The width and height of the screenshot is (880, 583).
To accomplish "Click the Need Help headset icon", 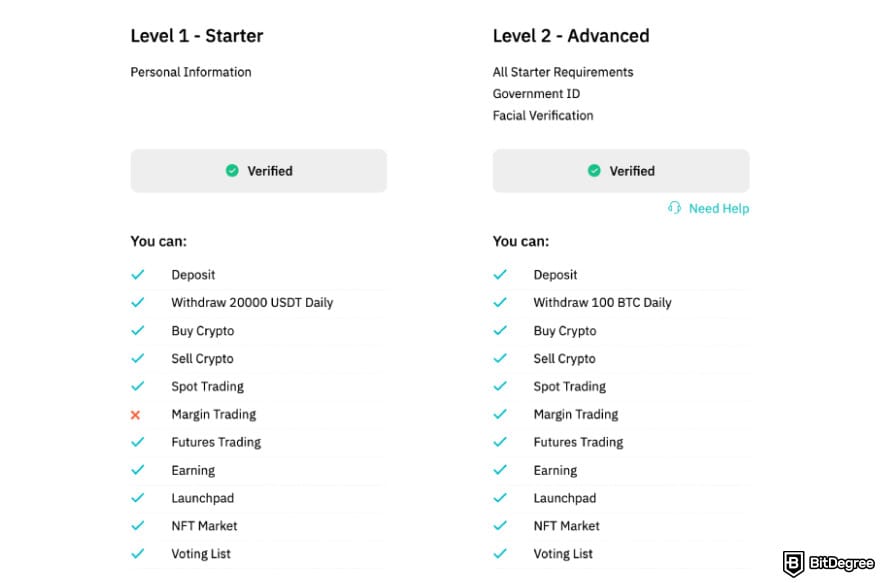I will pyautogui.click(x=674, y=208).
